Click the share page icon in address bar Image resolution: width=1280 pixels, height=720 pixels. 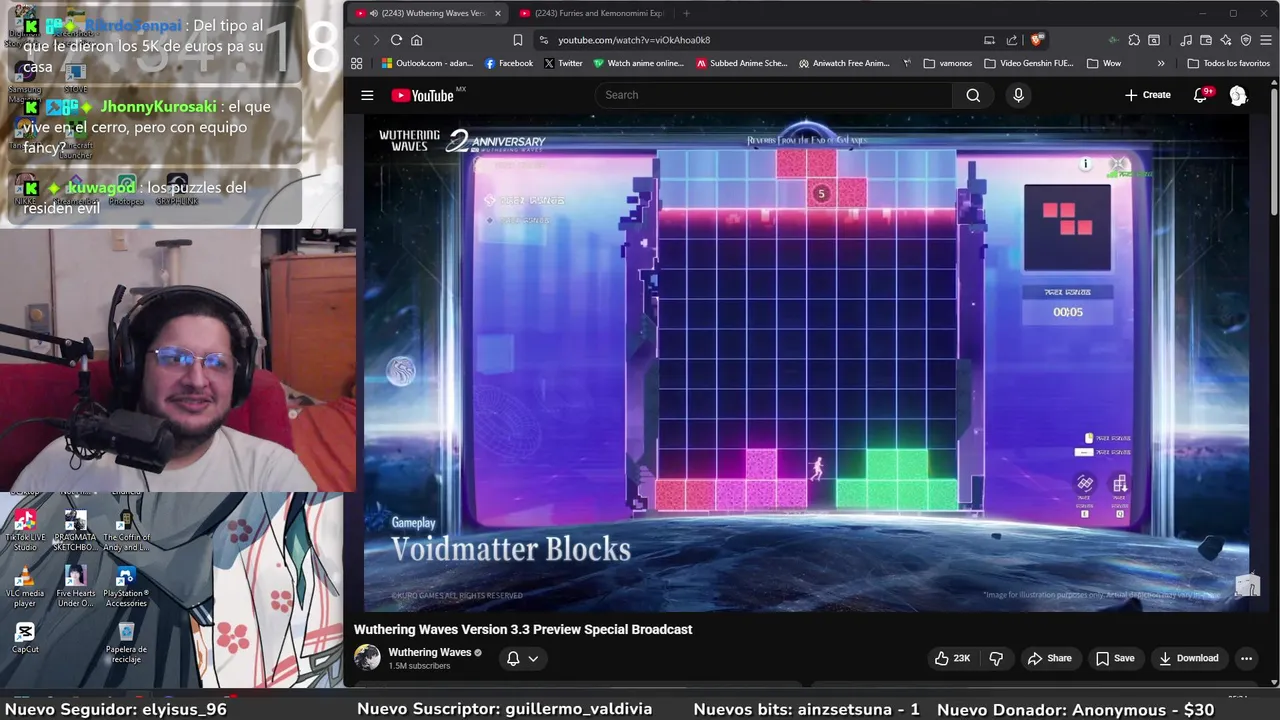click(1012, 40)
